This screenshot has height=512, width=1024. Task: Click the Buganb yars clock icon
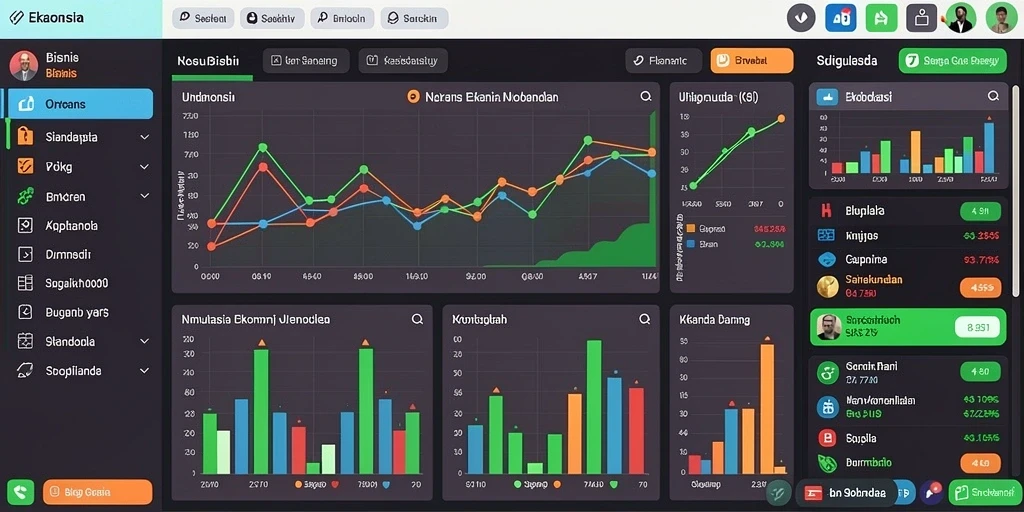point(25,312)
